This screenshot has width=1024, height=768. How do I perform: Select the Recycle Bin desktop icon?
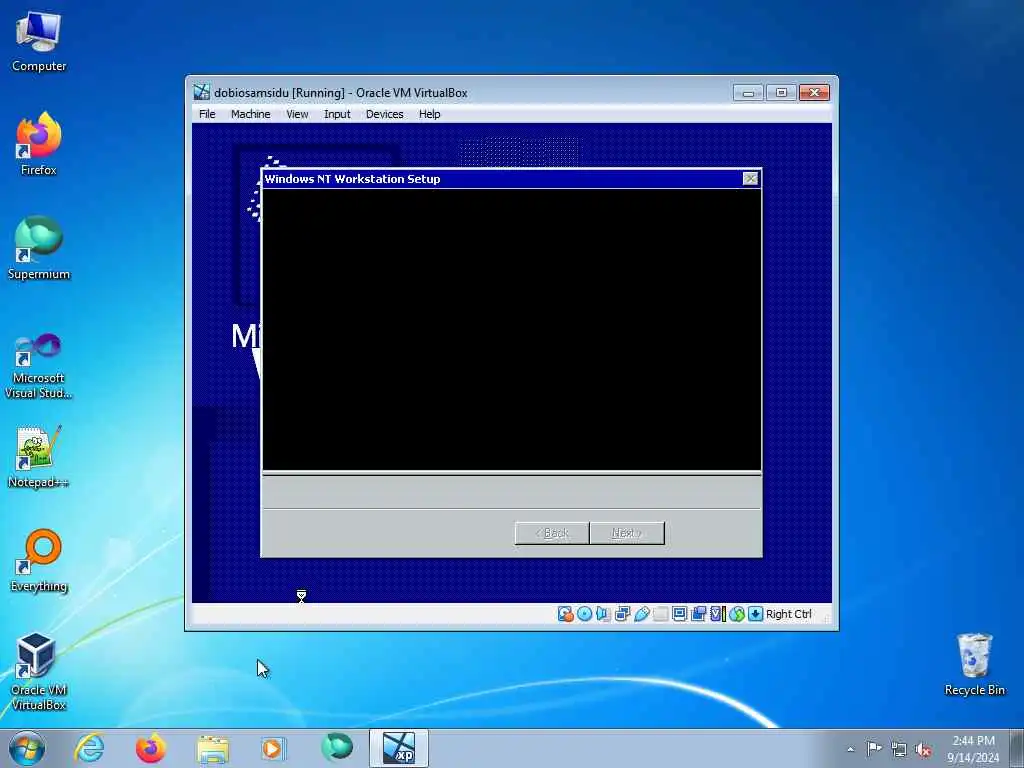tap(974, 665)
